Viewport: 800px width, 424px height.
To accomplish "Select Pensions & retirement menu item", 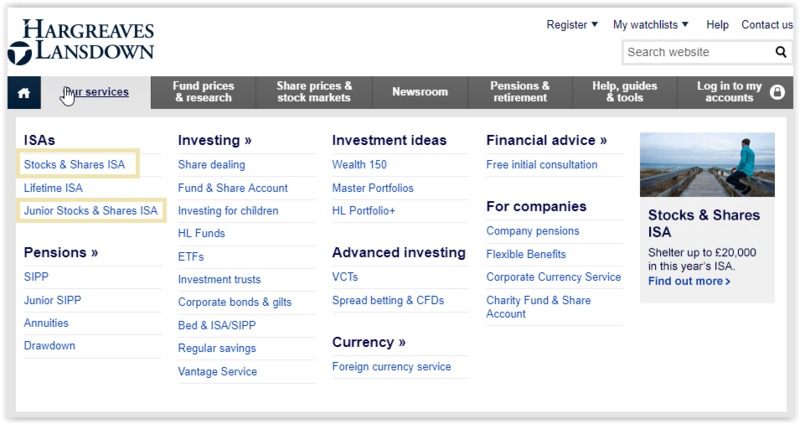I will 520,92.
